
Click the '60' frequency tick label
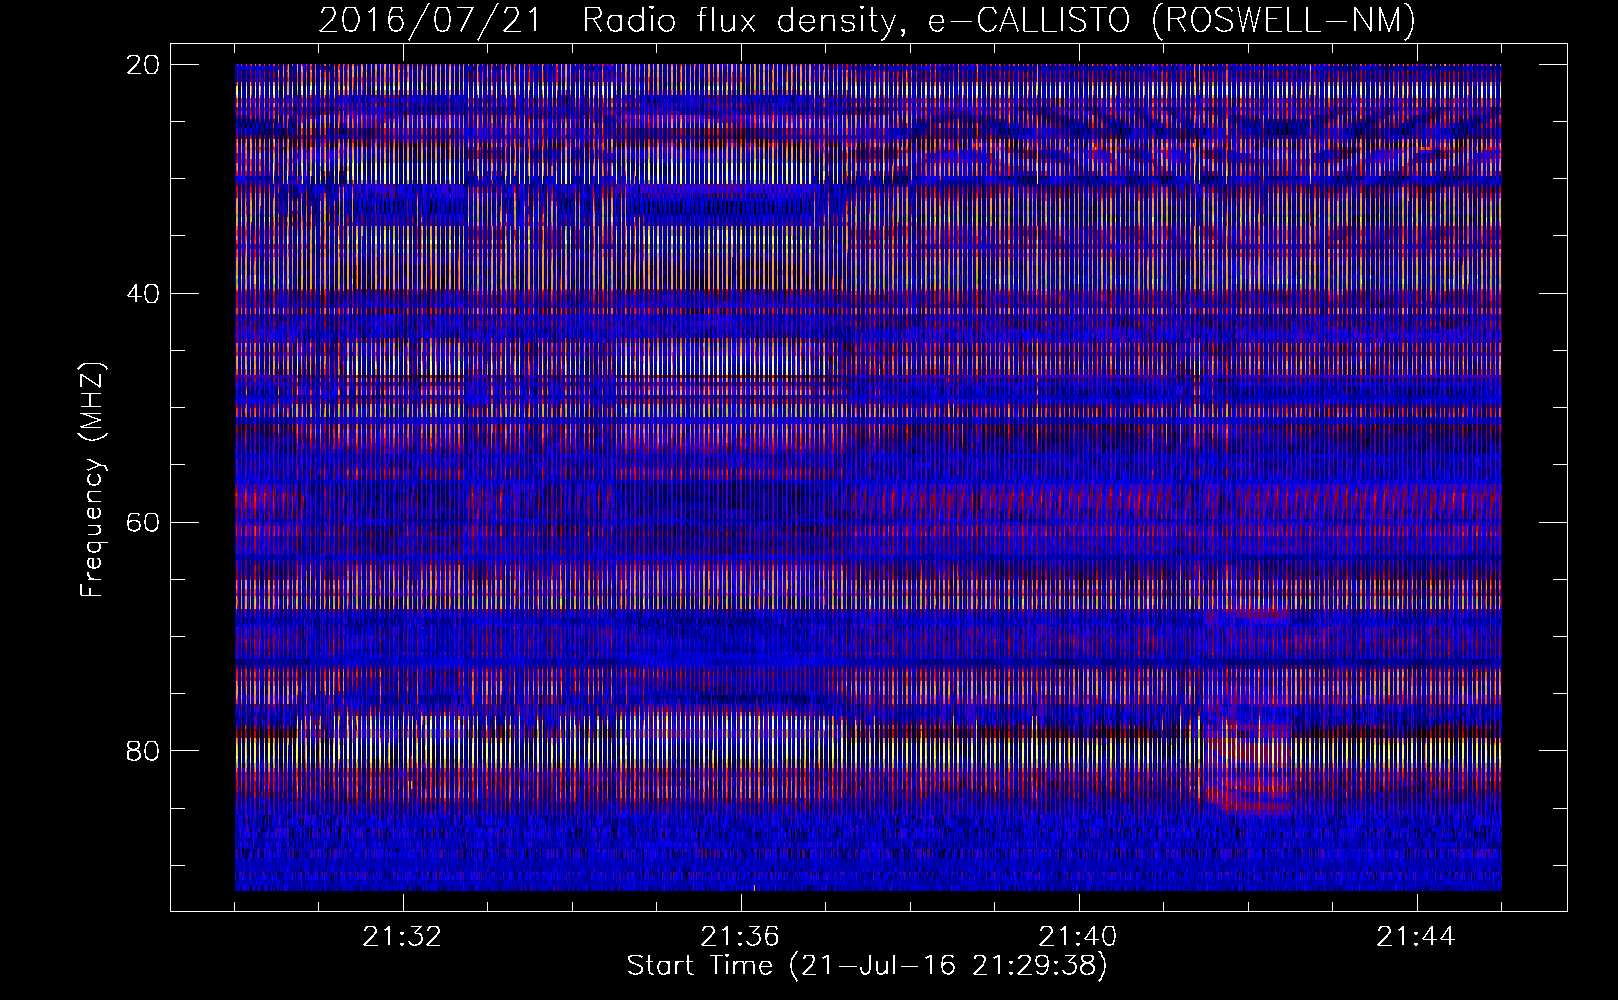(x=141, y=522)
